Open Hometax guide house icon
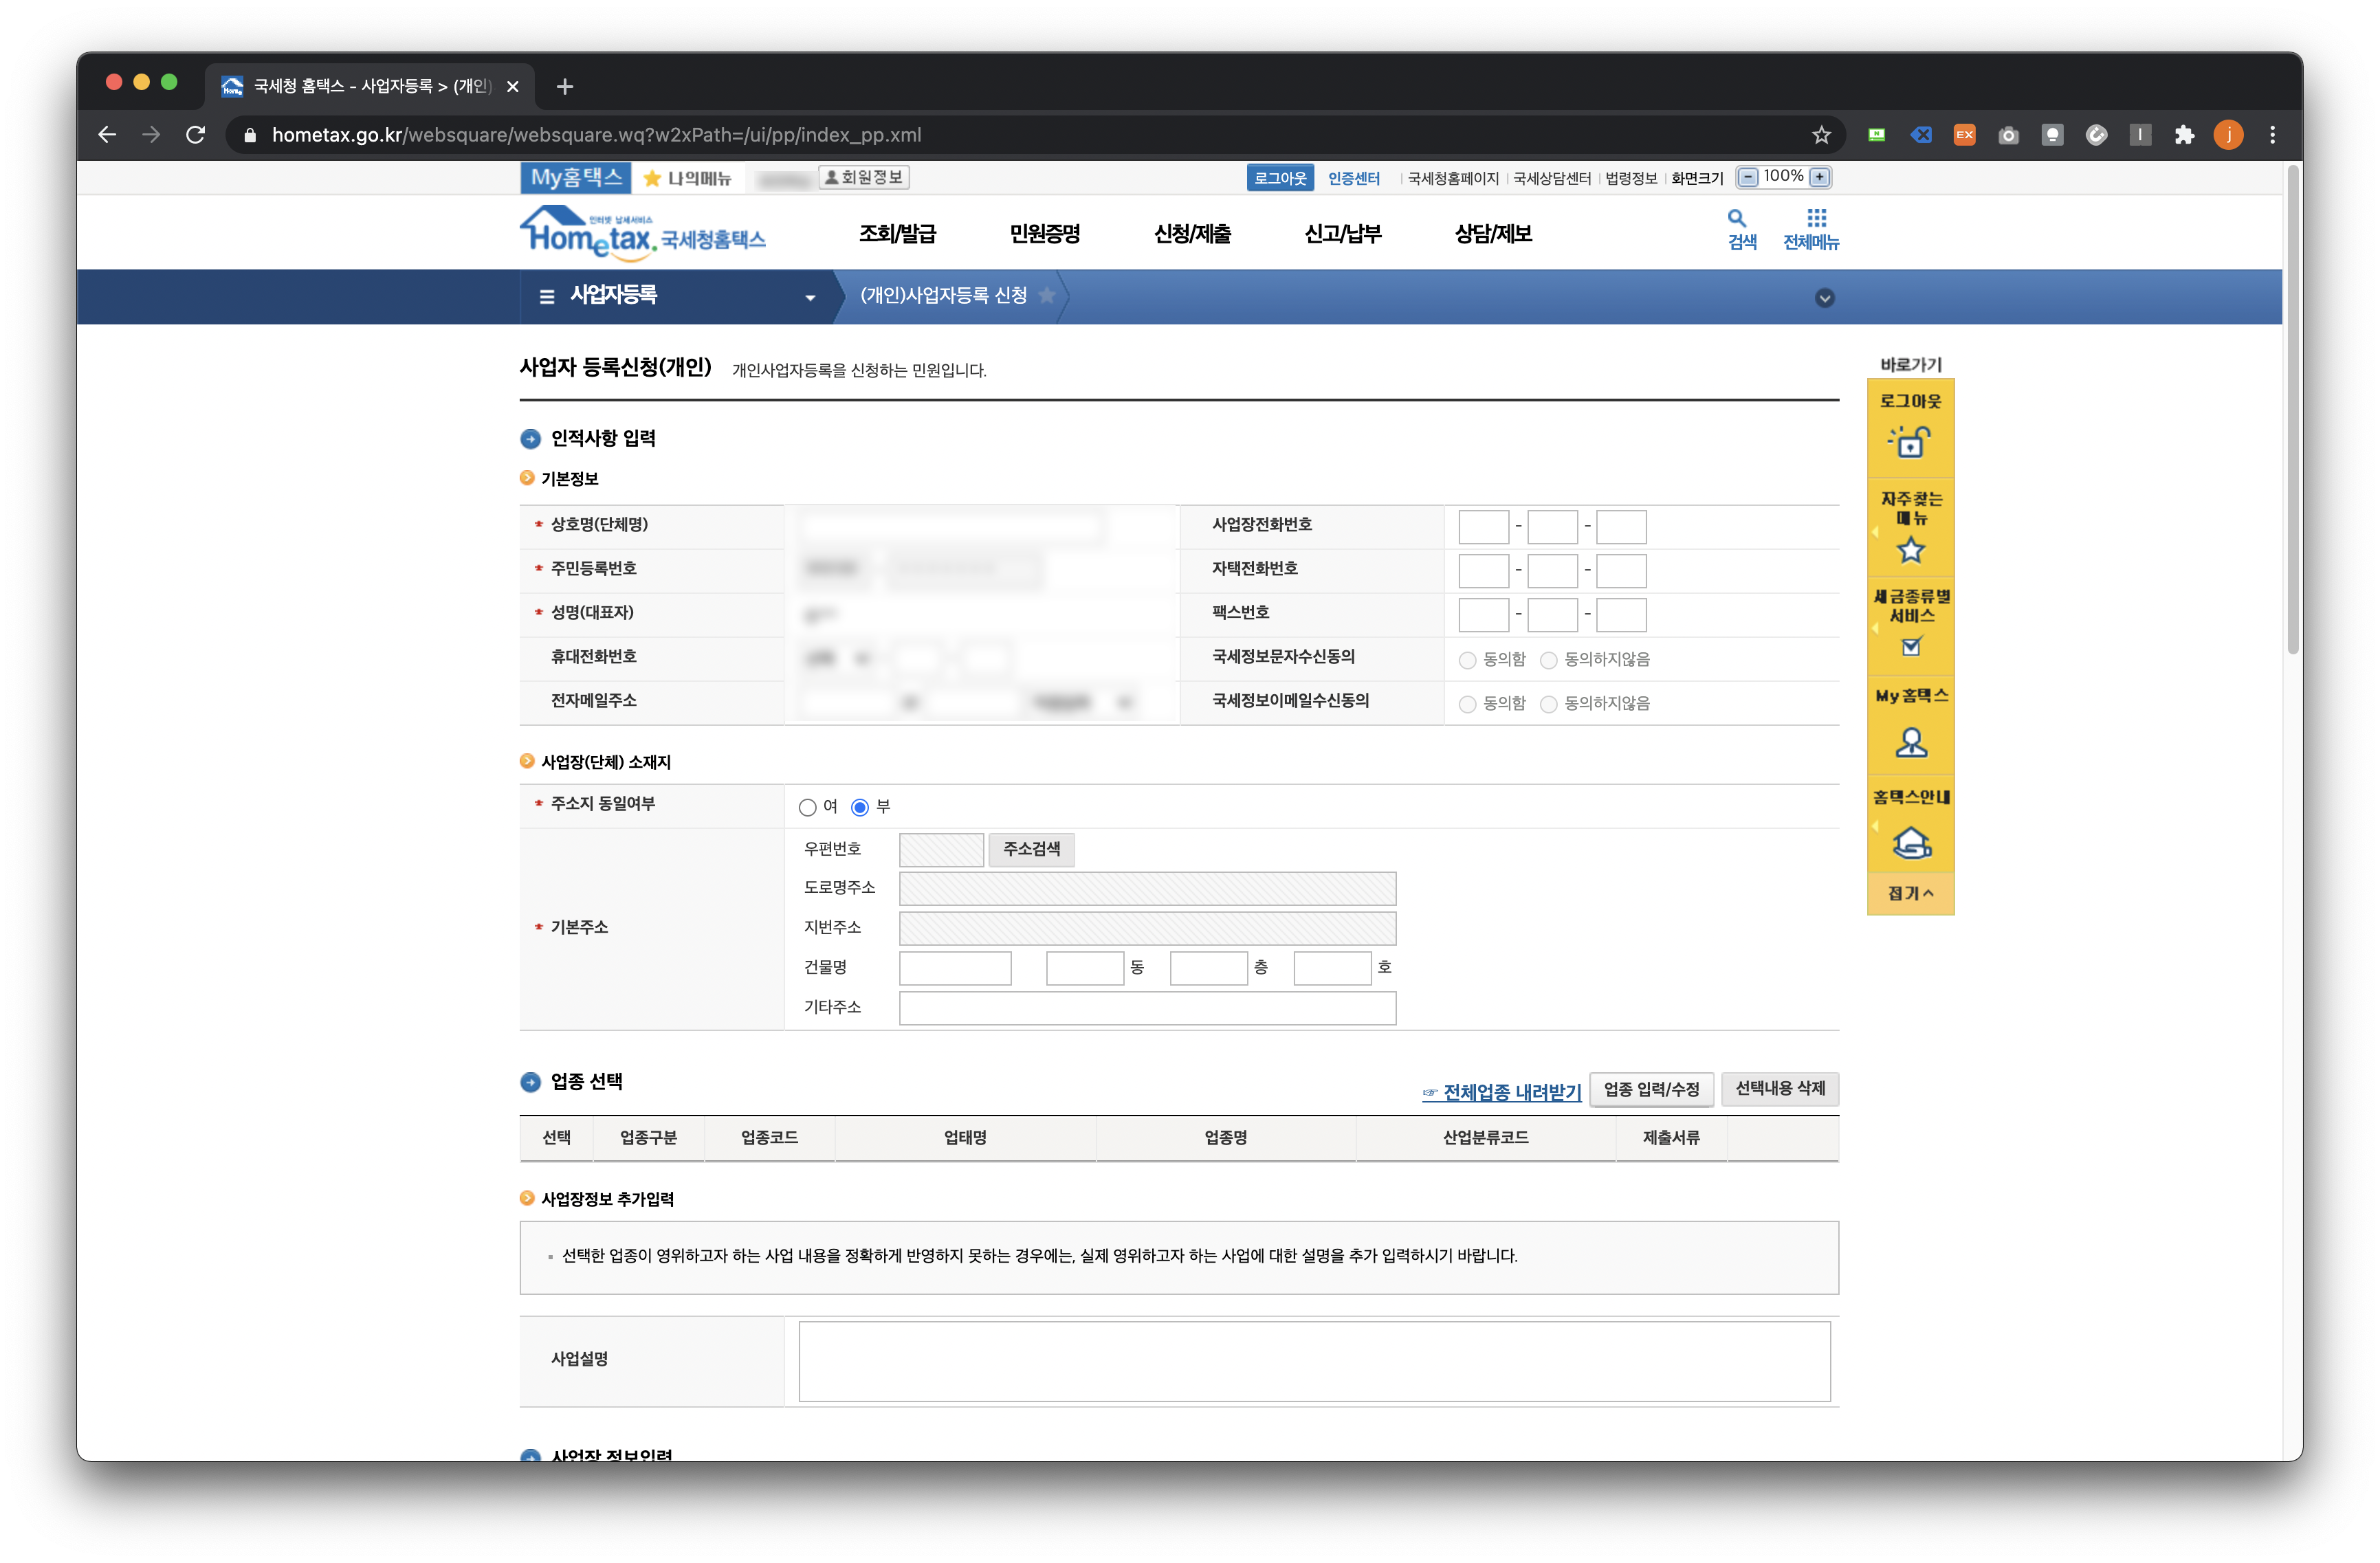 coord(1911,842)
